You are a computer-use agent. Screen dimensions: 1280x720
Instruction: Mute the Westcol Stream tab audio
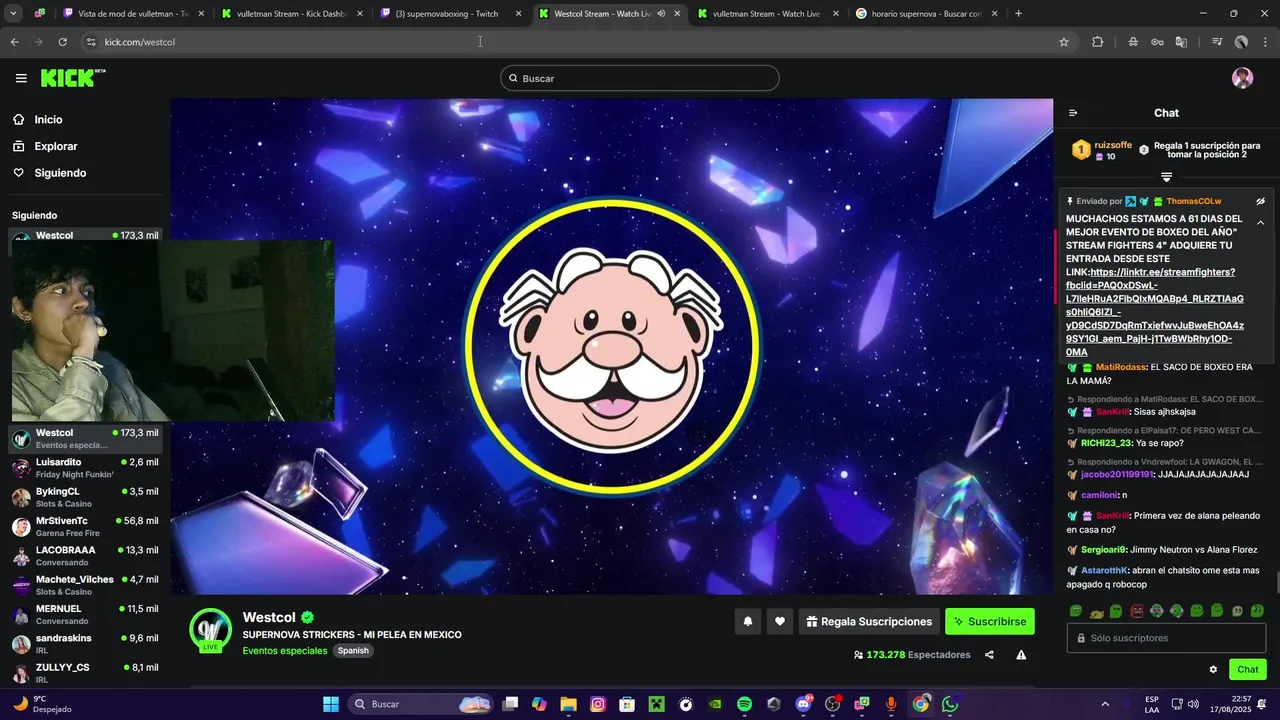click(661, 14)
